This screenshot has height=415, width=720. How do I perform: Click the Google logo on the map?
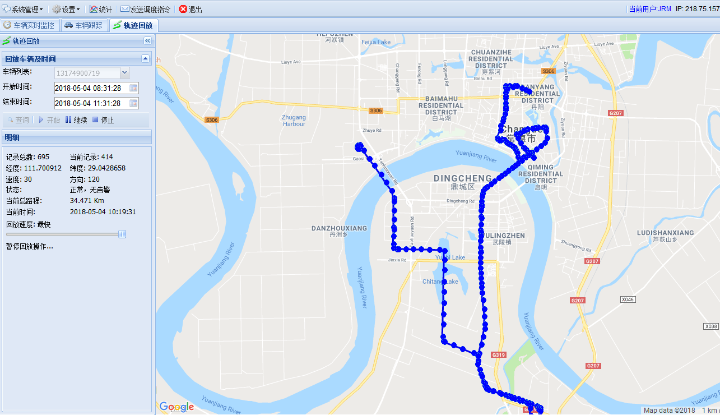pos(176,407)
